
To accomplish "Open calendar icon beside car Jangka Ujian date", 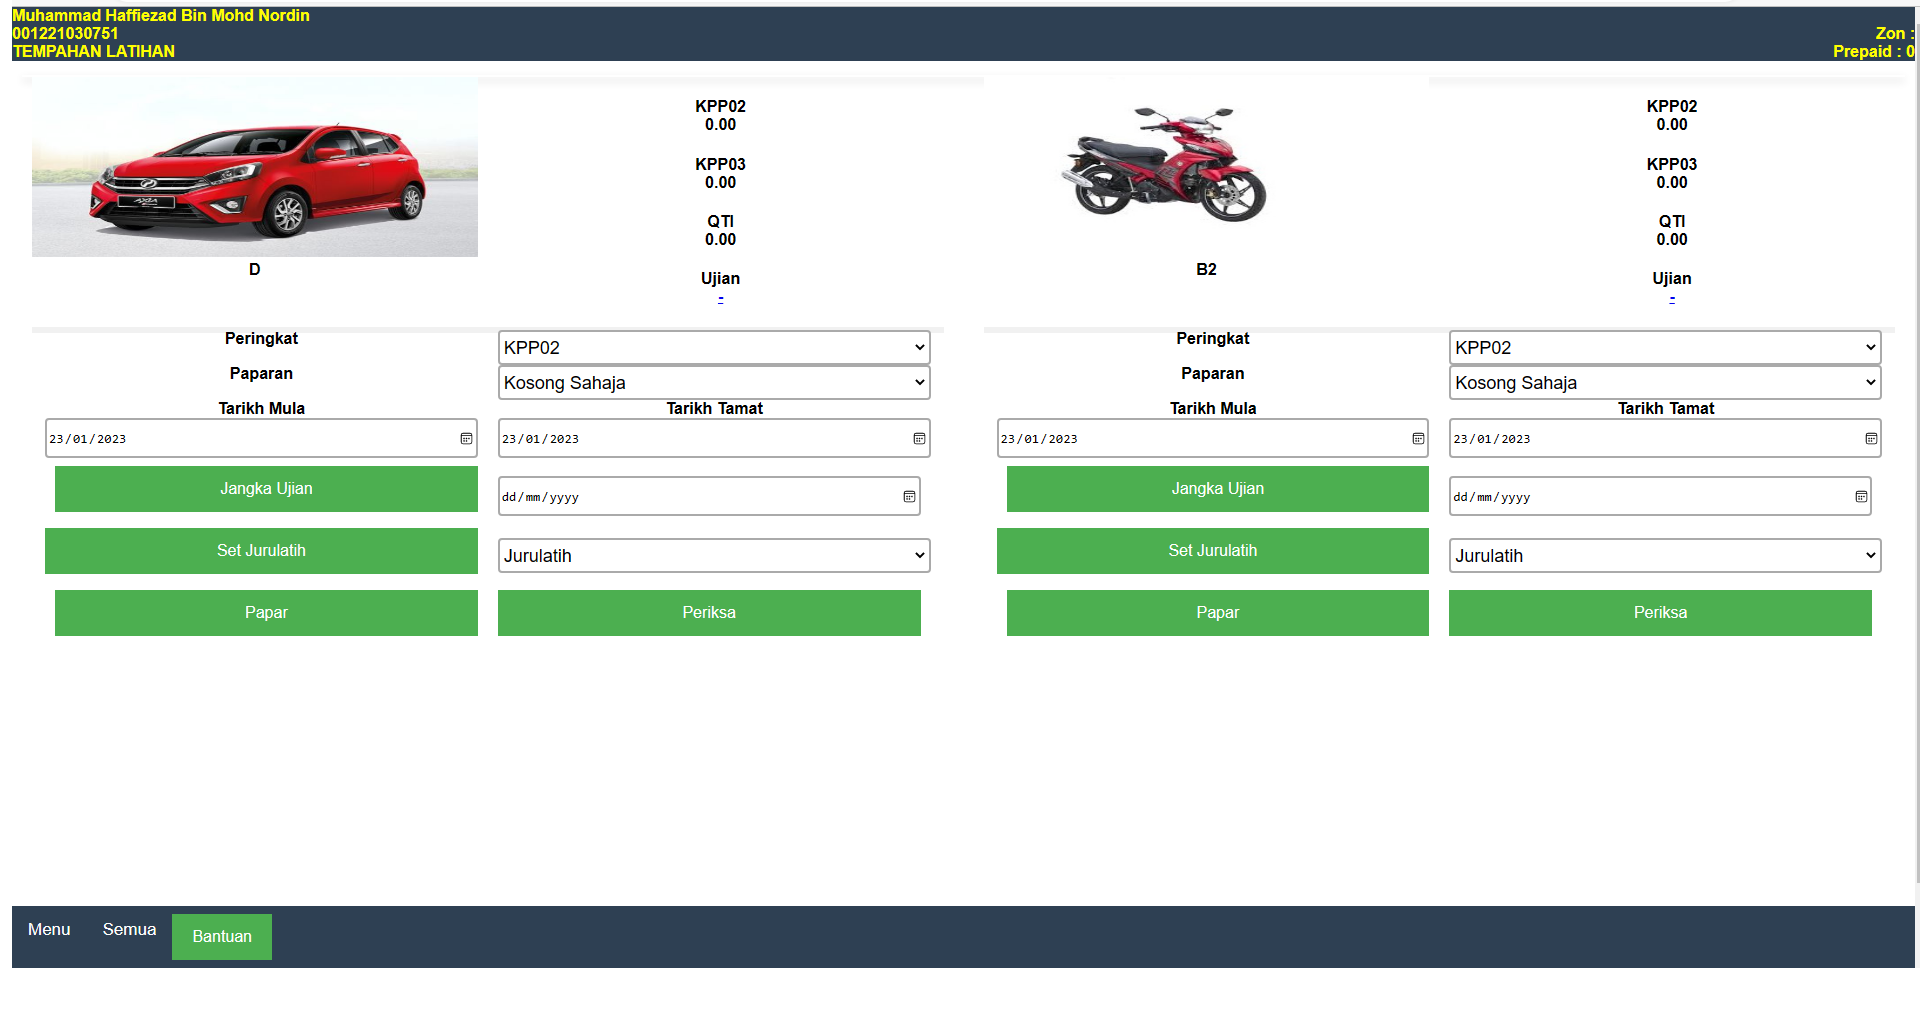I will click(x=909, y=497).
